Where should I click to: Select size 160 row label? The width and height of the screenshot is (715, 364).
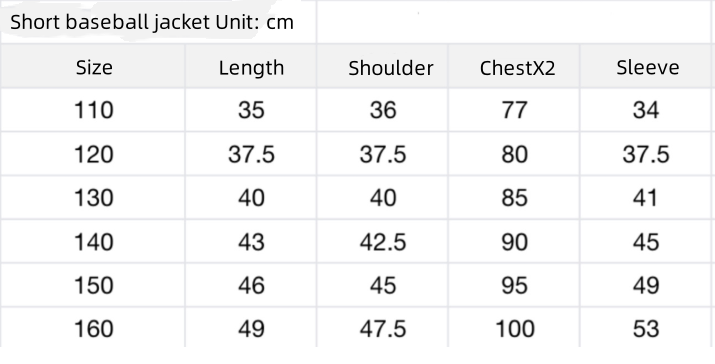pyautogui.click(x=93, y=328)
